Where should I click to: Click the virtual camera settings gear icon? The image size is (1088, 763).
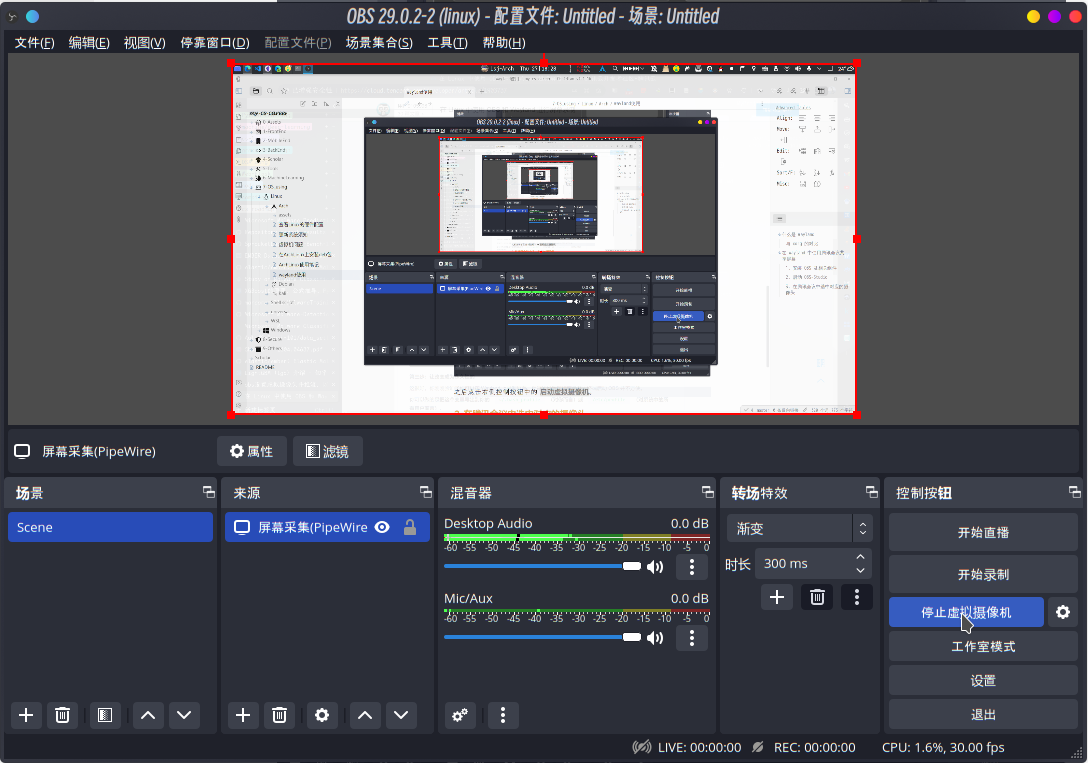1062,612
